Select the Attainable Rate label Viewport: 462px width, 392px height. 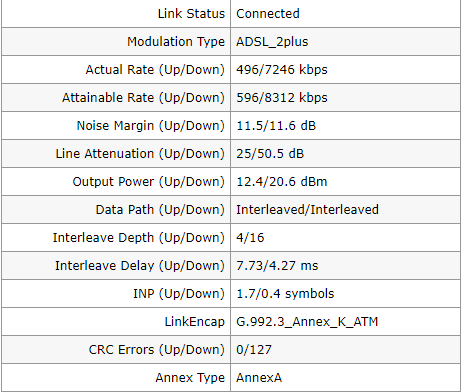click(143, 98)
